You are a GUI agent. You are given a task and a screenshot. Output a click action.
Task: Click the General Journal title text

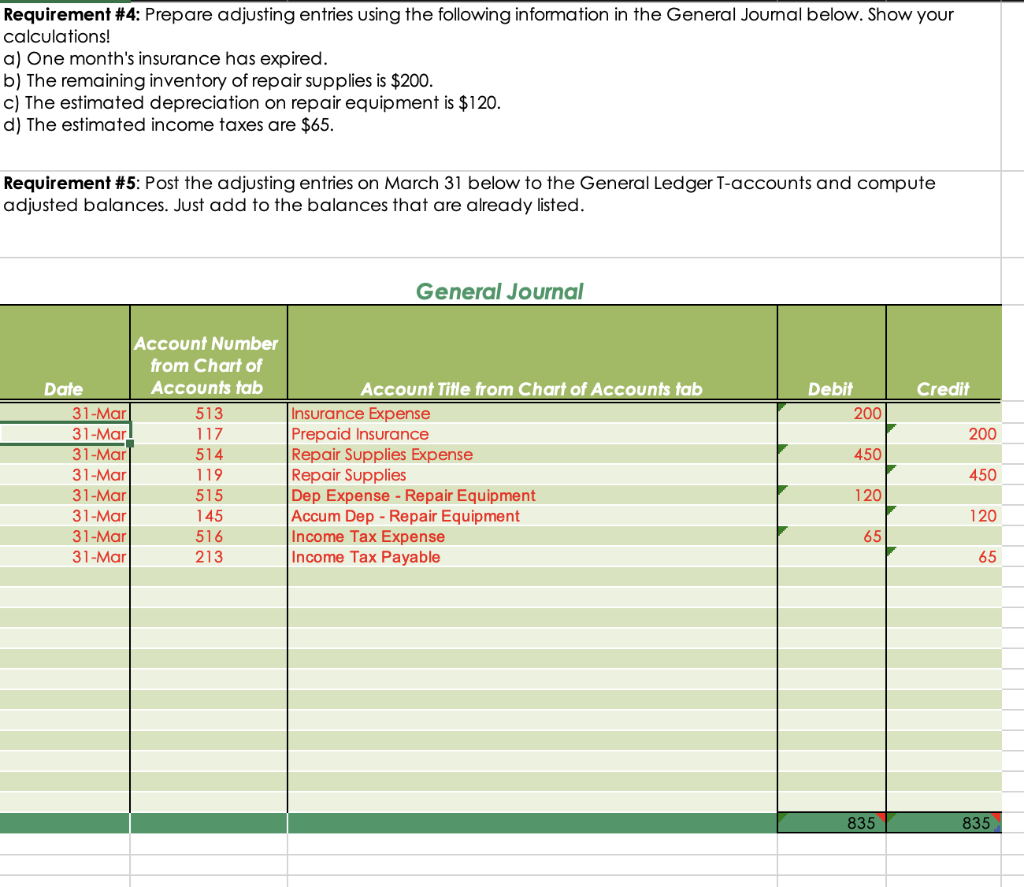tap(499, 291)
